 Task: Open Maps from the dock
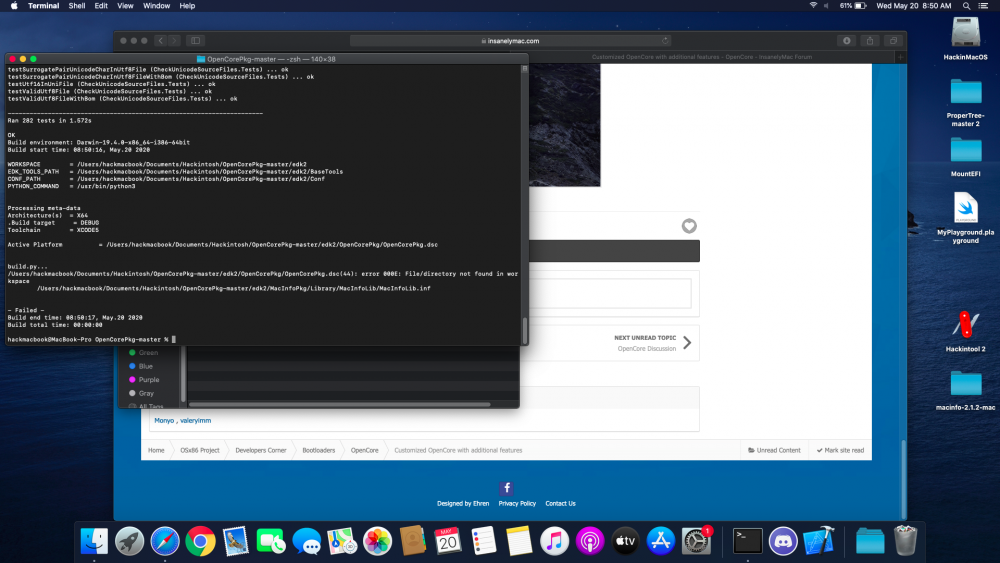pyautogui.click(x=342, y=541)
